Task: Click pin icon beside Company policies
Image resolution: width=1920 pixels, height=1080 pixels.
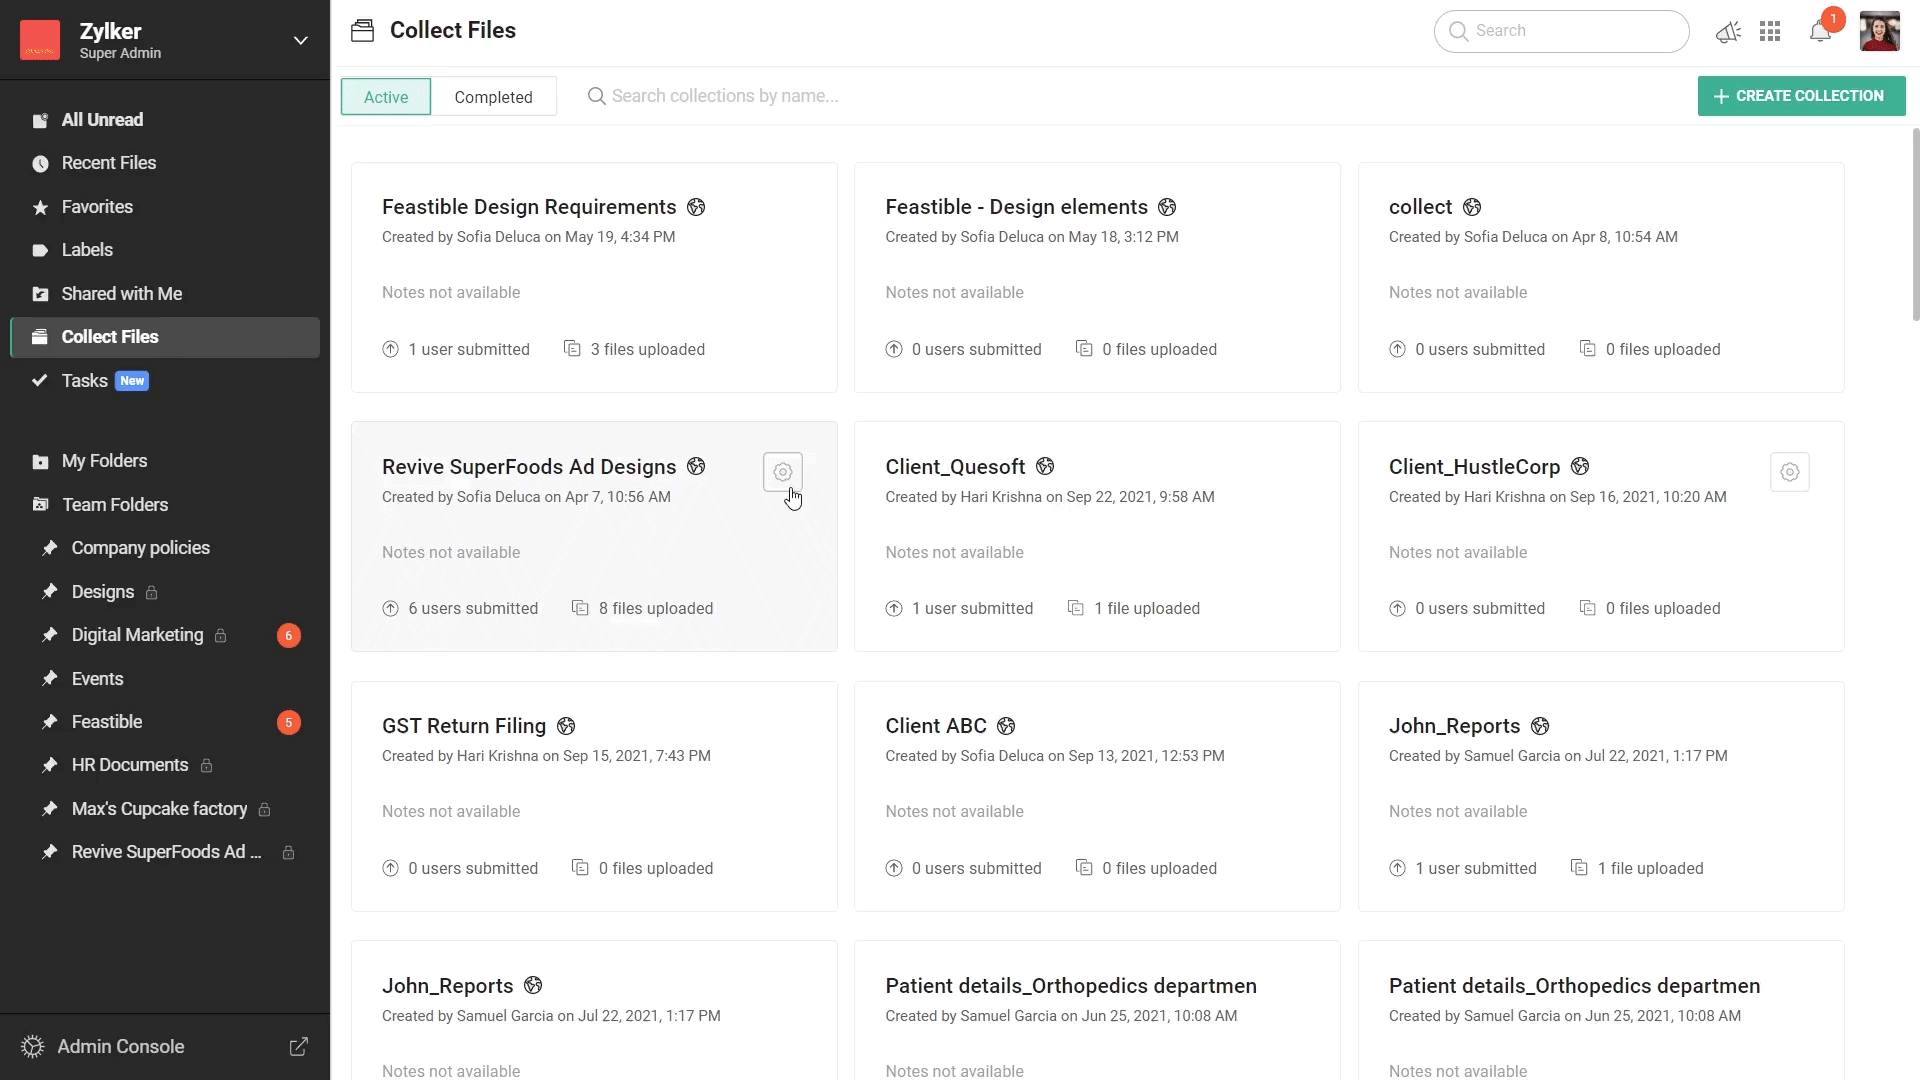Action: (x=49, y=548)
